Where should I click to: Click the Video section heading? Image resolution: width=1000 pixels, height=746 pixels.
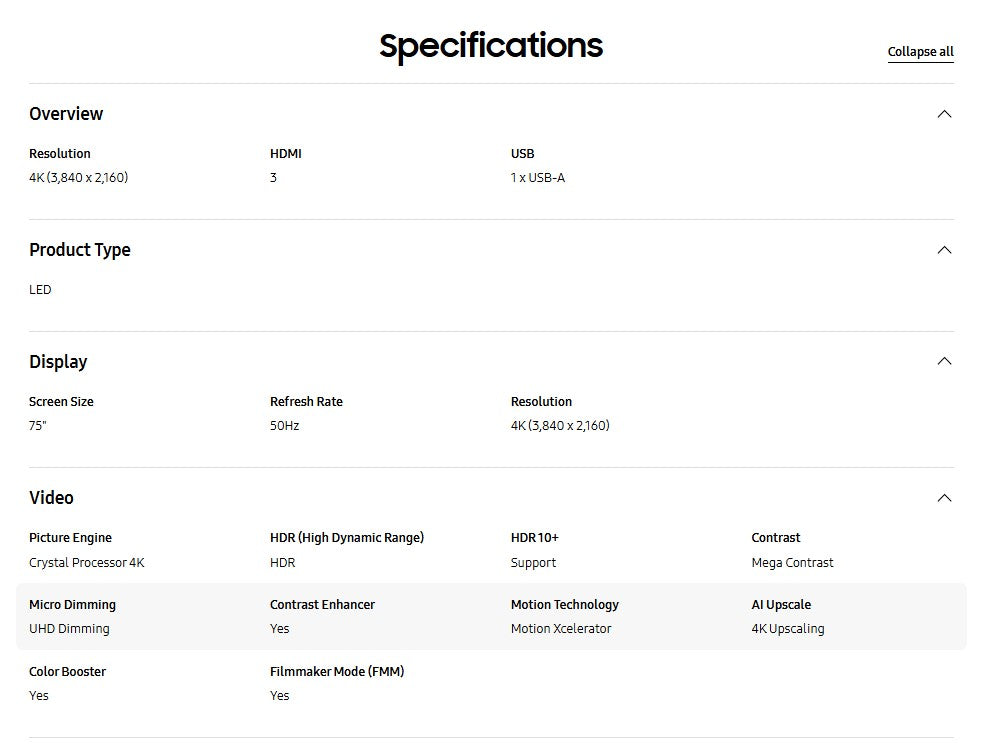[51, 498]
